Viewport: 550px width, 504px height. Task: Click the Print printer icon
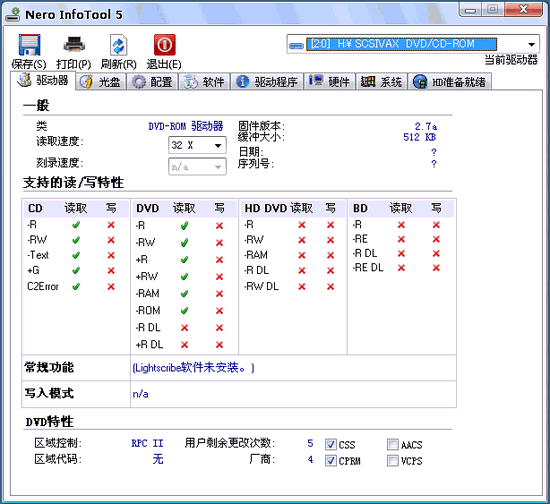pos(74,45)
